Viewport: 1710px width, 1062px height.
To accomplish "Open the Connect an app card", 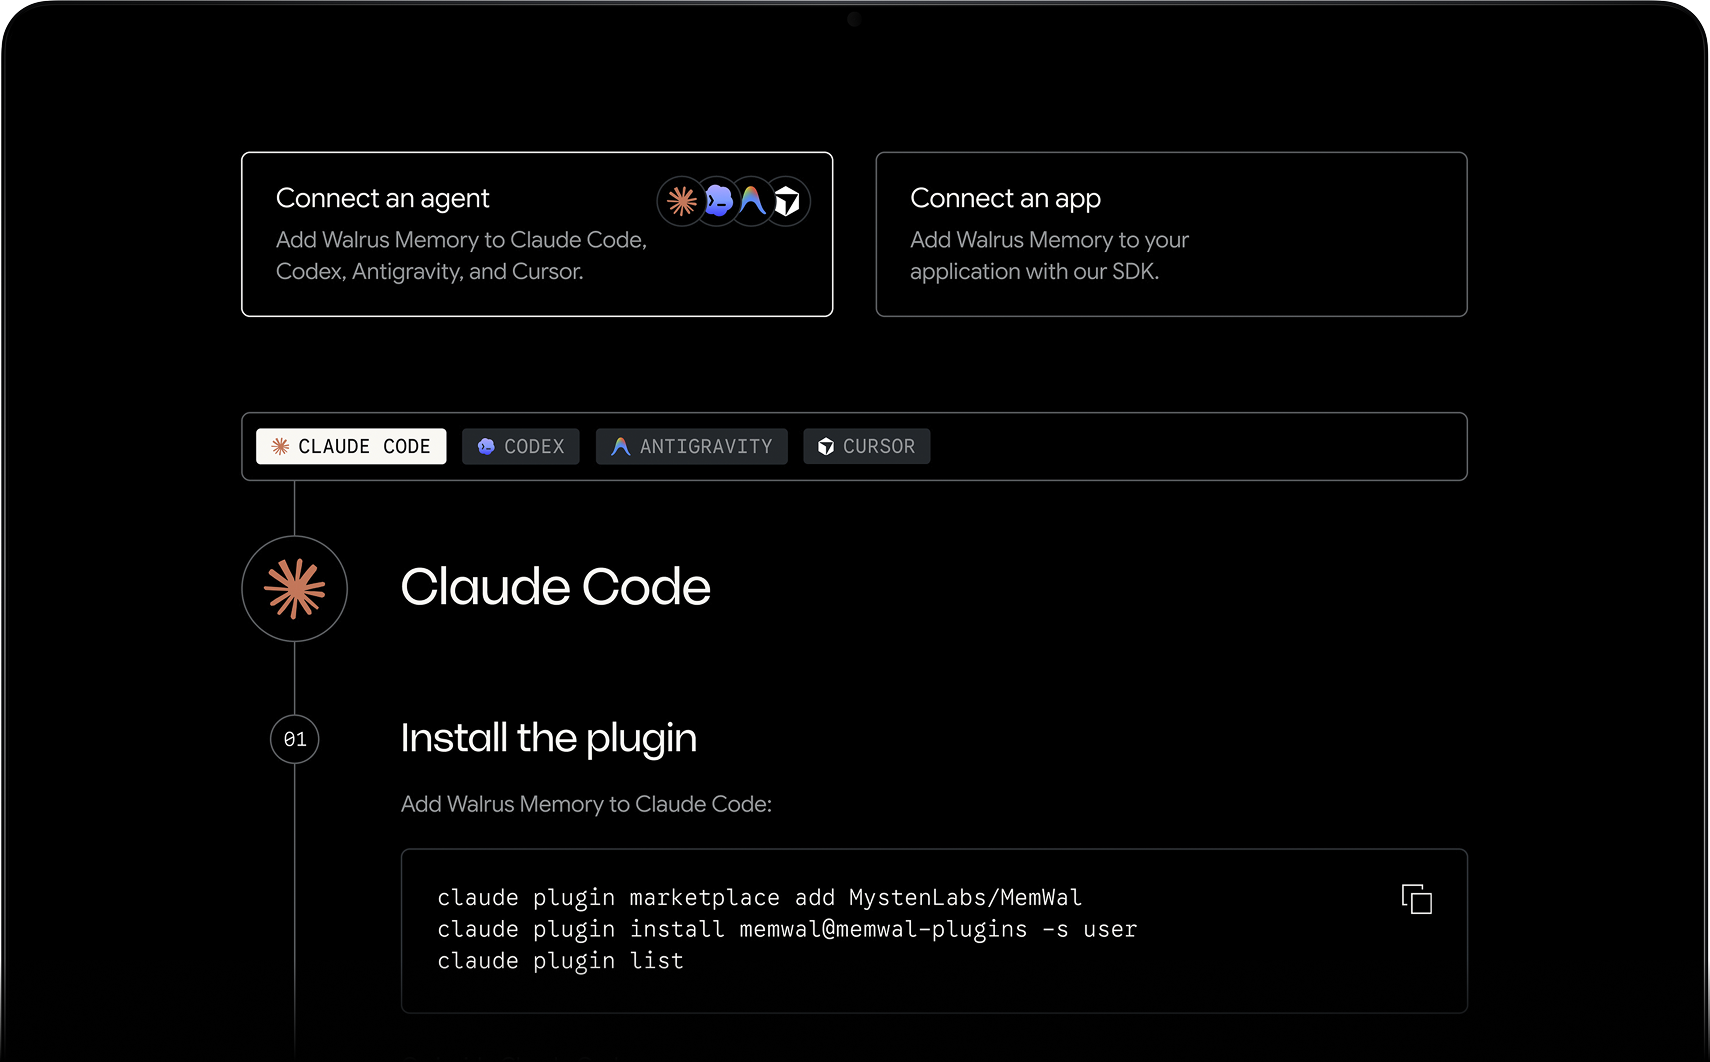I will 1171,234.
